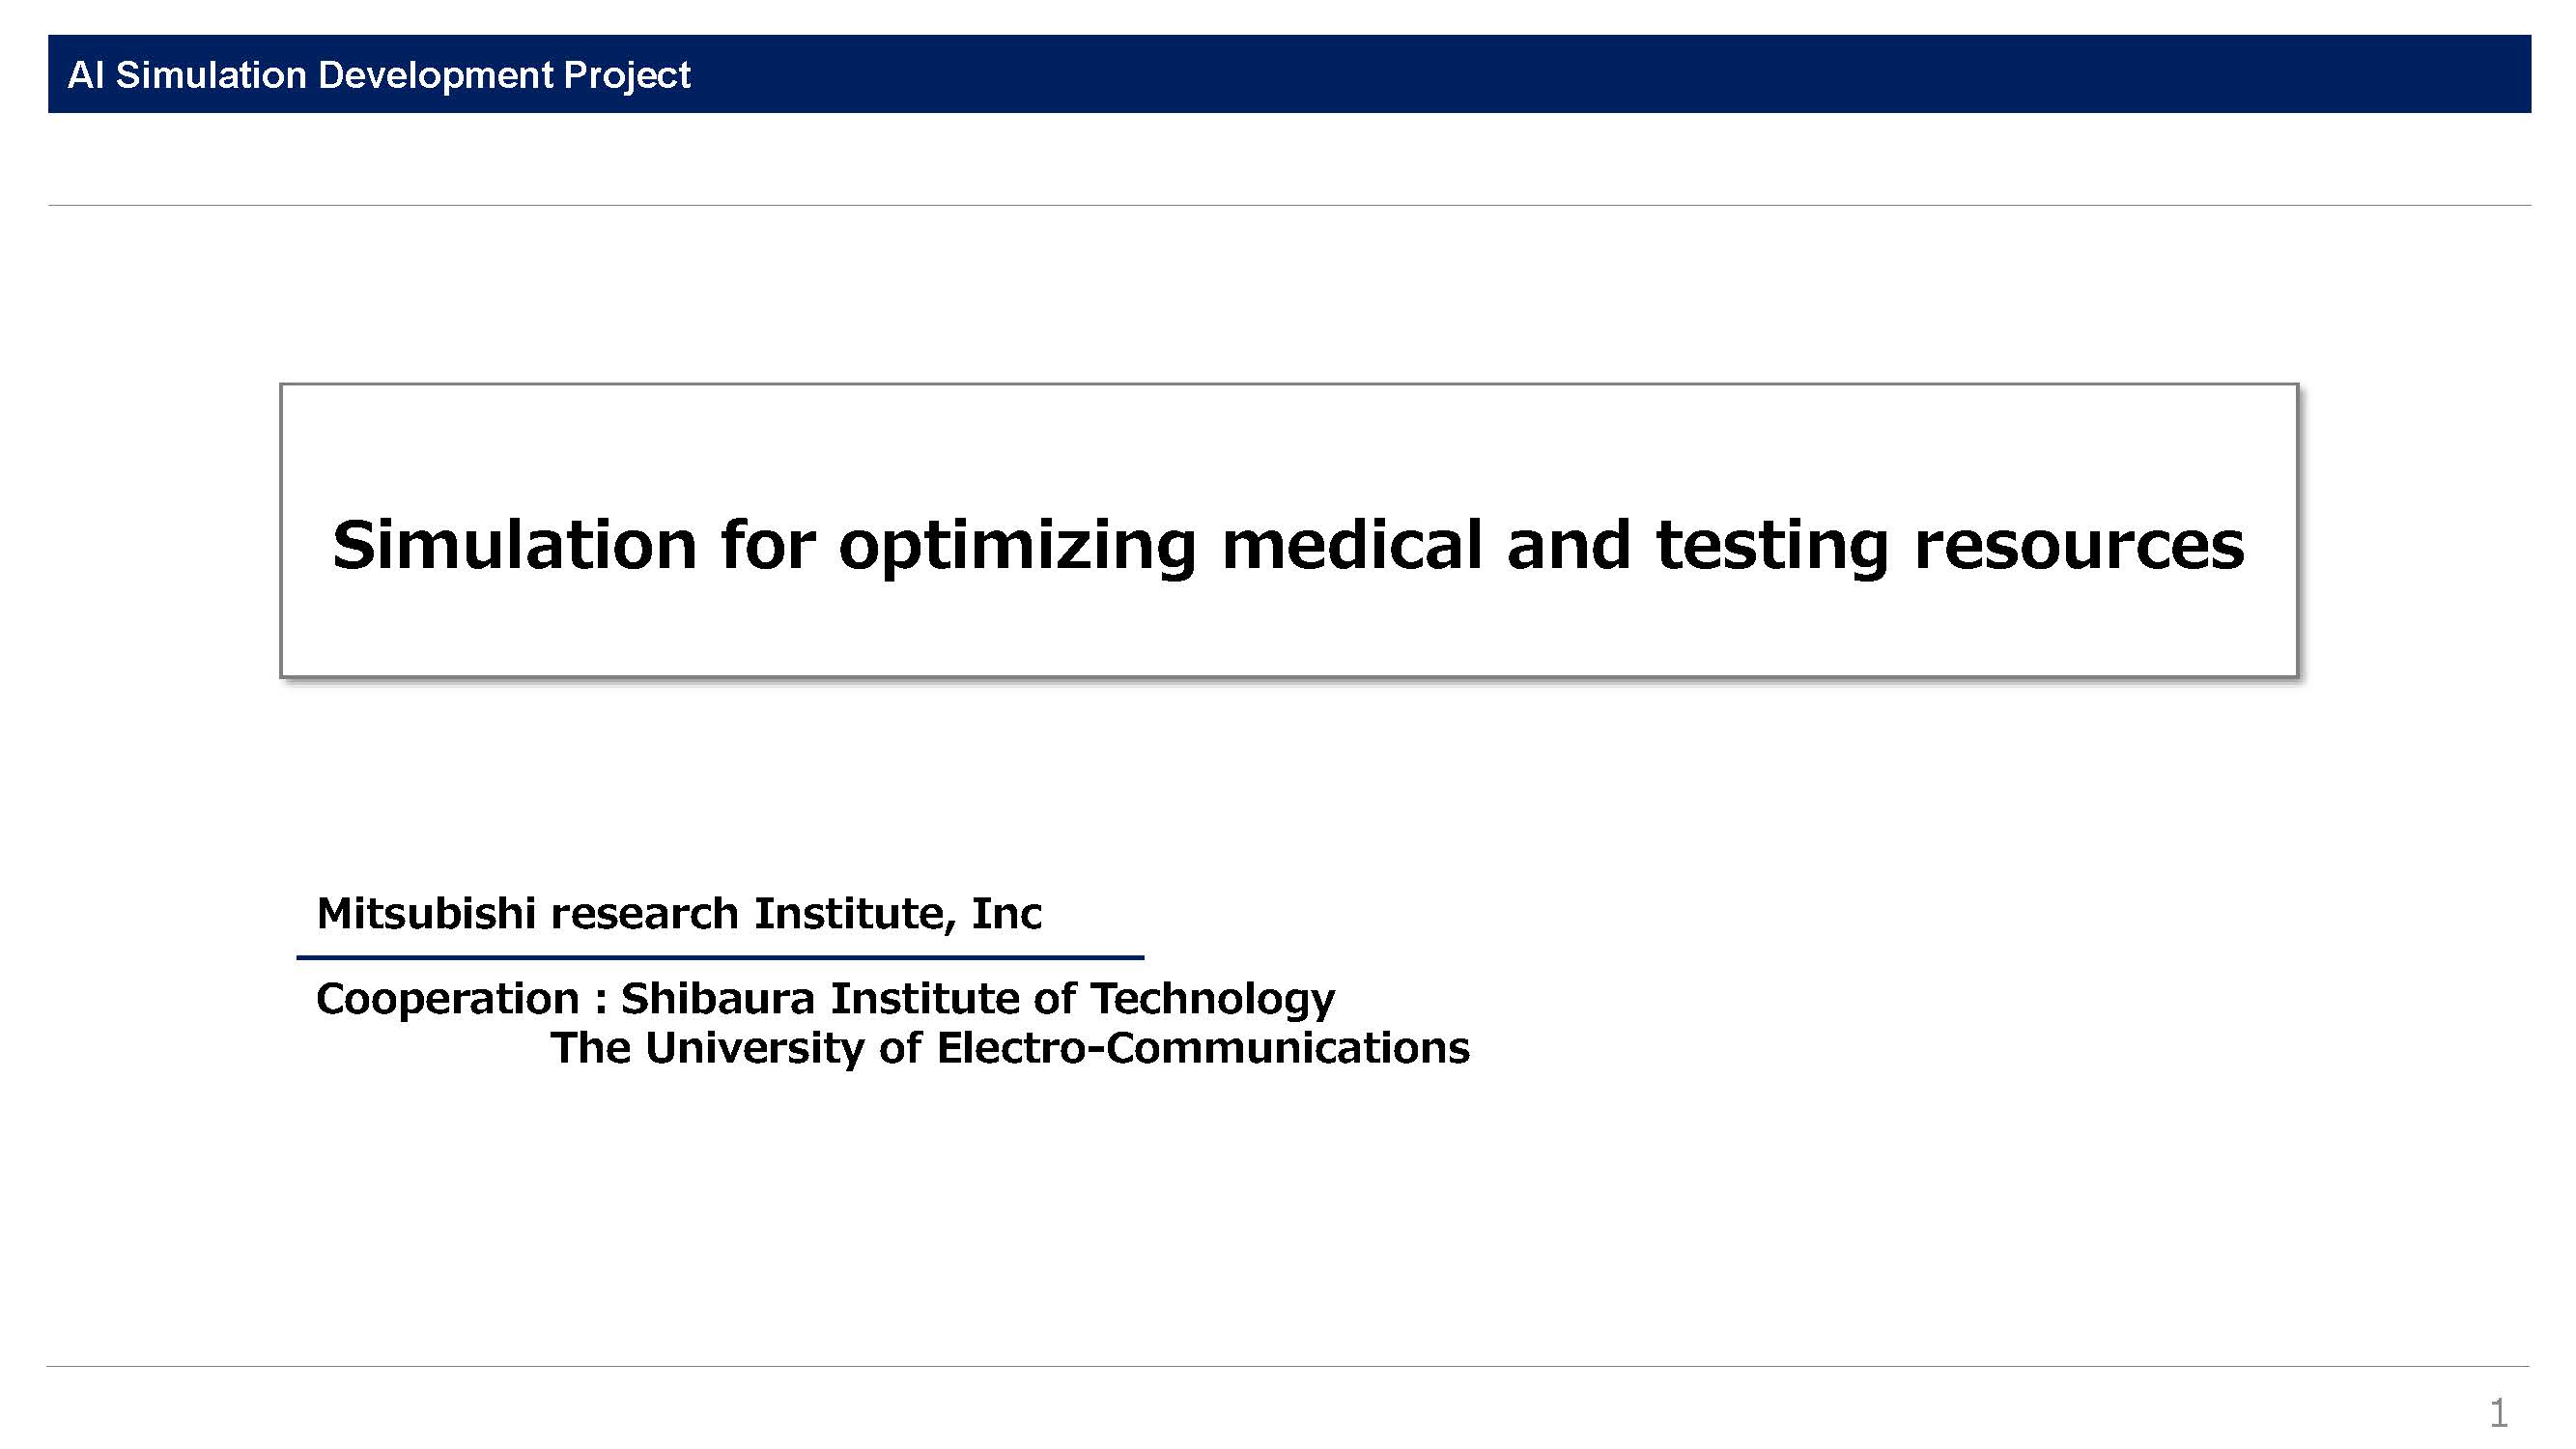Click the dark blue header banner

[x=1289, y=74]
